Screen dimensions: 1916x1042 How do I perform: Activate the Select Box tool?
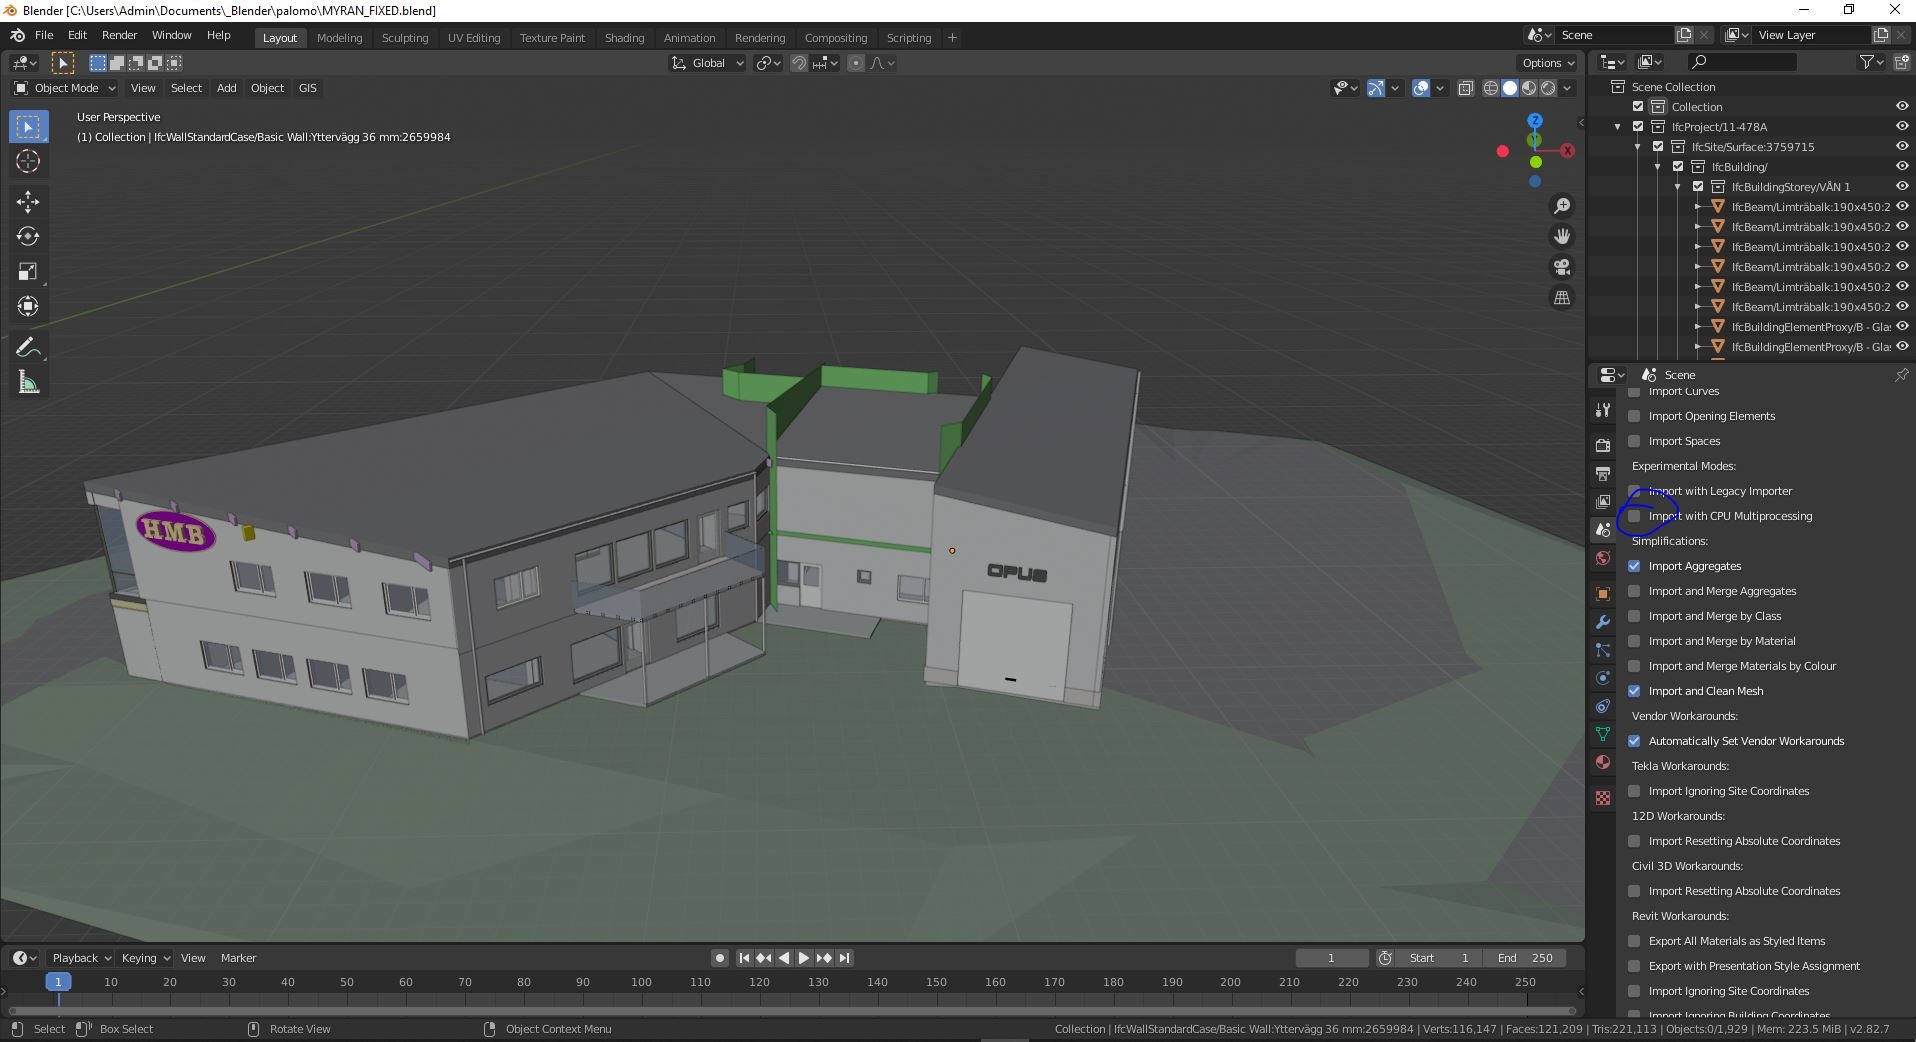pos(28,127)
